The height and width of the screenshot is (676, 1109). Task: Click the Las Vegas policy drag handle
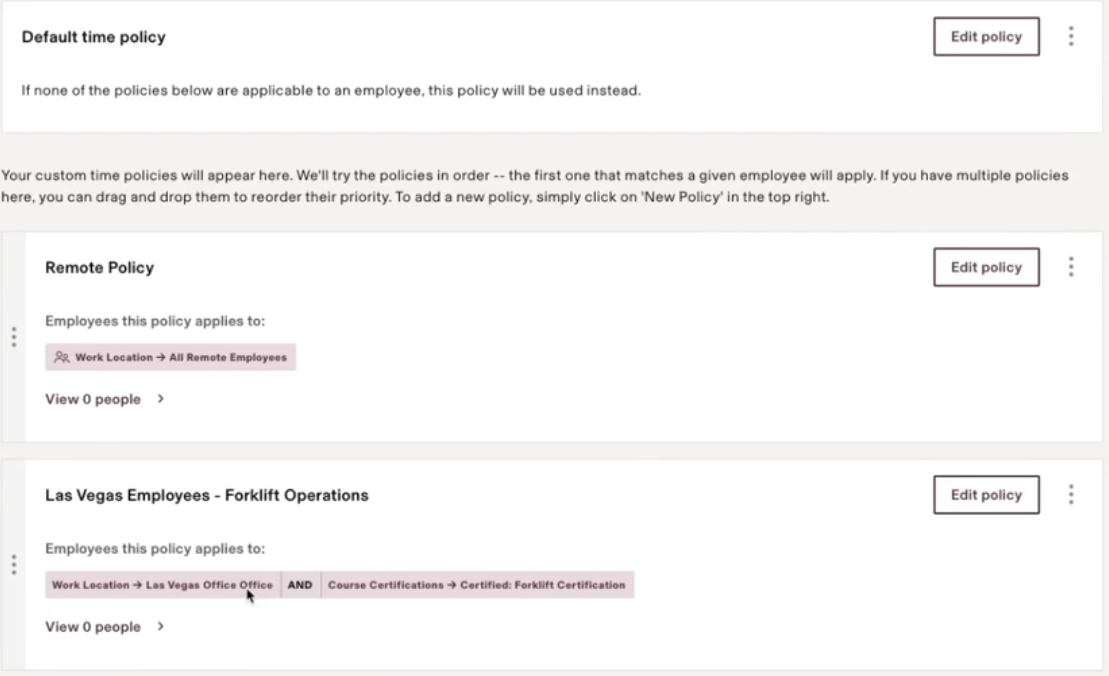[x=14, y=565]
